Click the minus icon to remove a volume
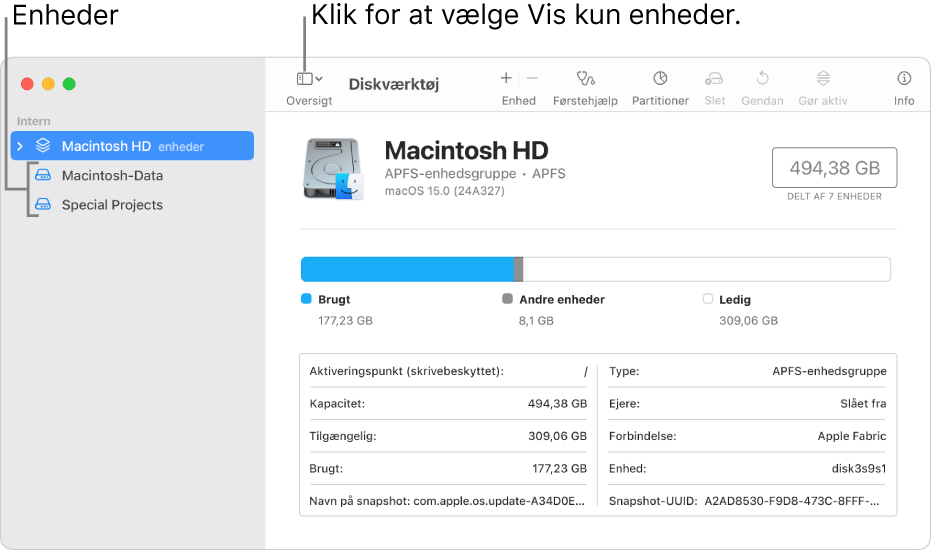 tap(532, 78)
